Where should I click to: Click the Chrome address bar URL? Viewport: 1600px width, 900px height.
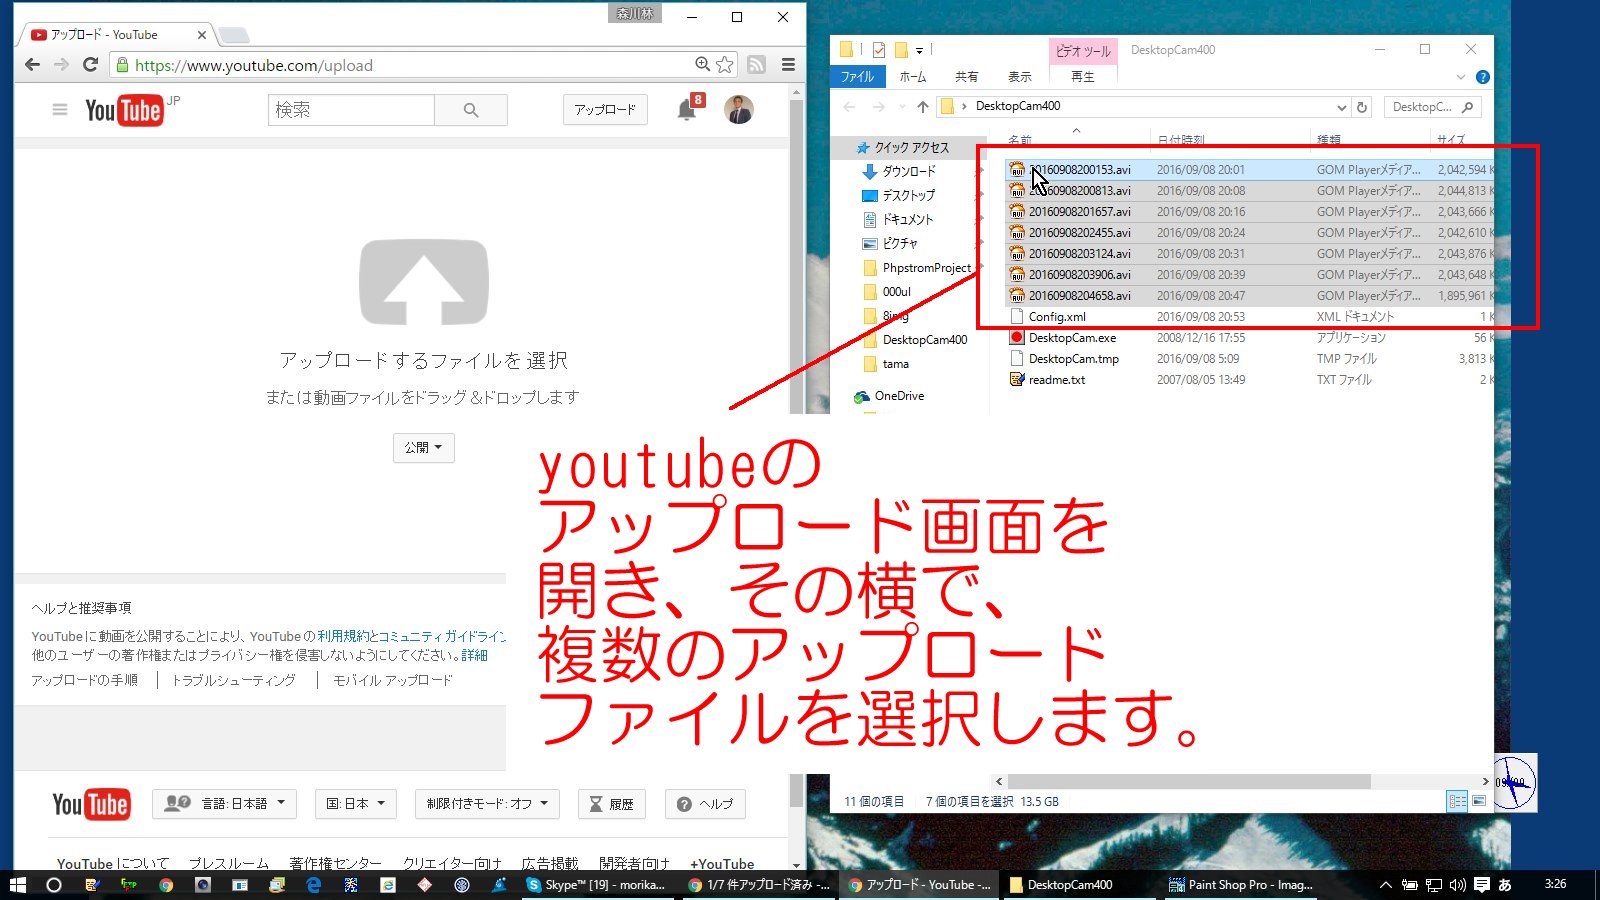[254, 65]
